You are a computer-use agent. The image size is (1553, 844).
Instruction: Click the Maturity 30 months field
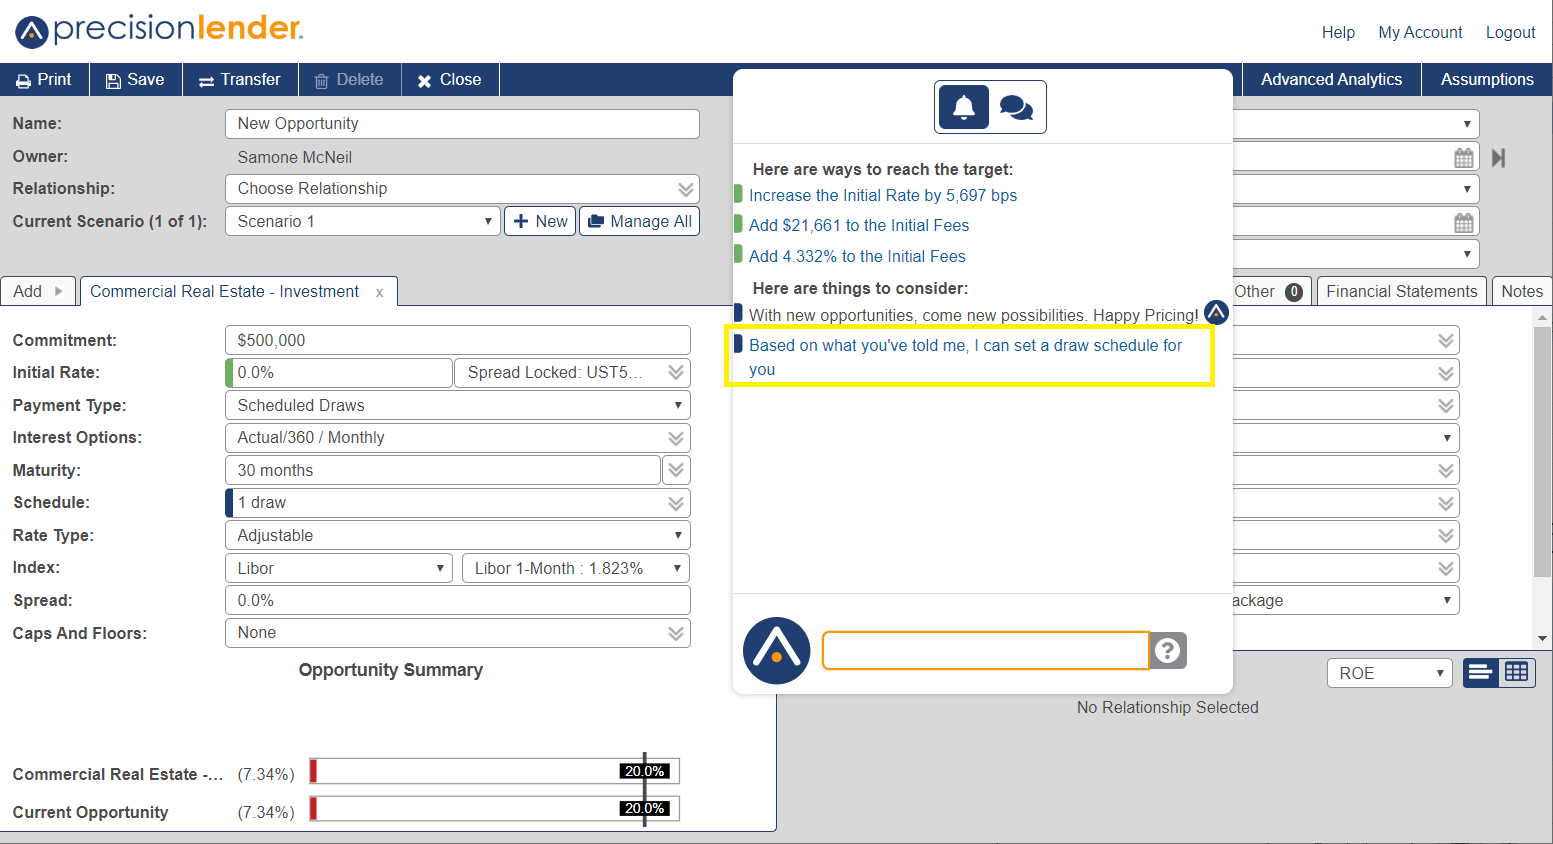click(x=443, y=470)
